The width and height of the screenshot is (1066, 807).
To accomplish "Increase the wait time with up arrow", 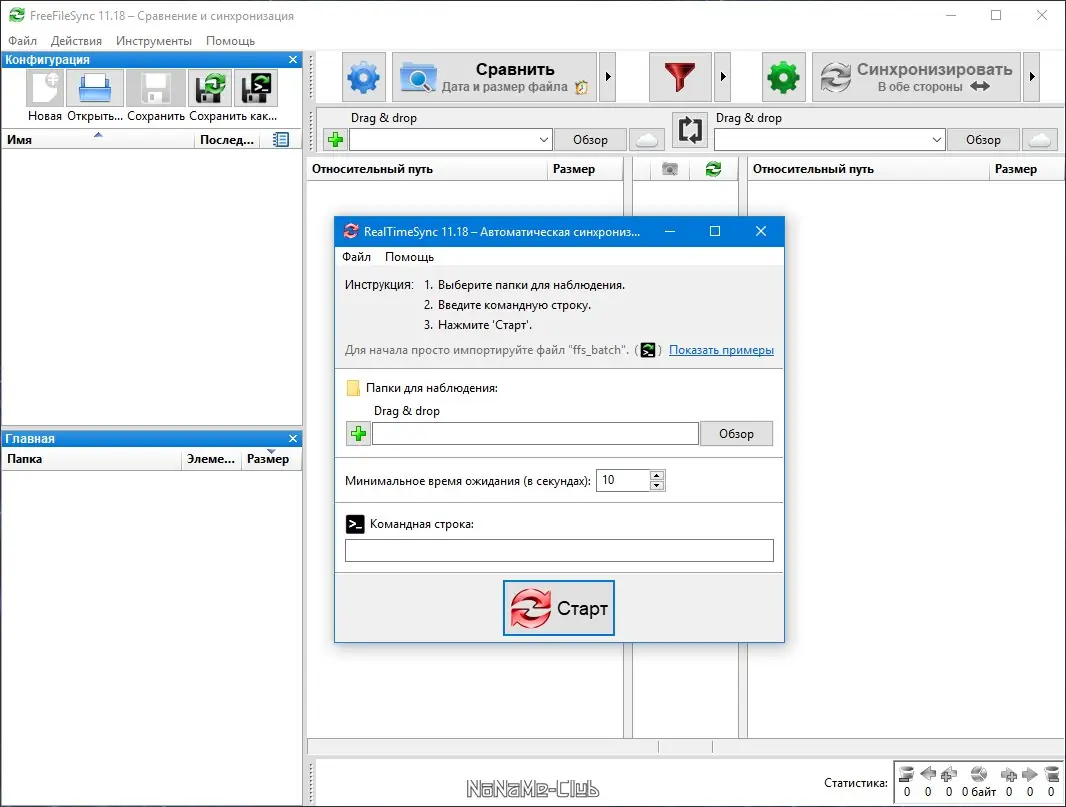I will pyautogui.click(x=657, y=475).
